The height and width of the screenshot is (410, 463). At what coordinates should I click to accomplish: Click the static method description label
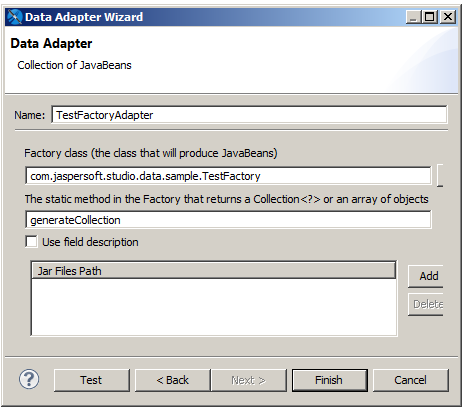(226, 199)
